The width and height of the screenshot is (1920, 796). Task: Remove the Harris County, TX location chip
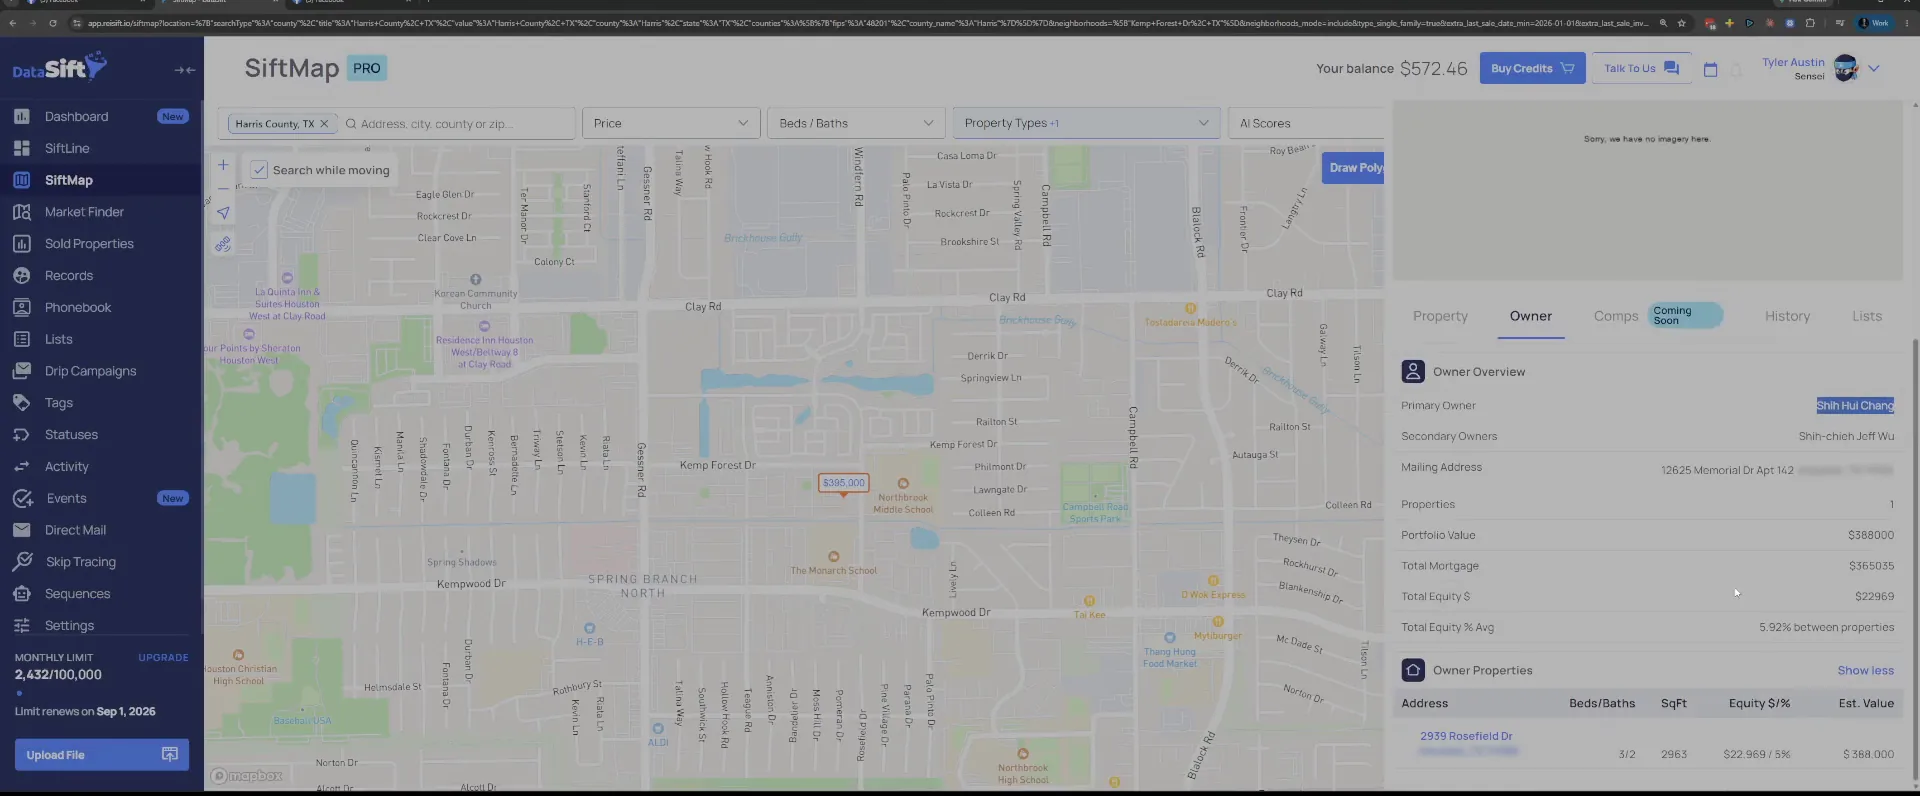point(324,124)
